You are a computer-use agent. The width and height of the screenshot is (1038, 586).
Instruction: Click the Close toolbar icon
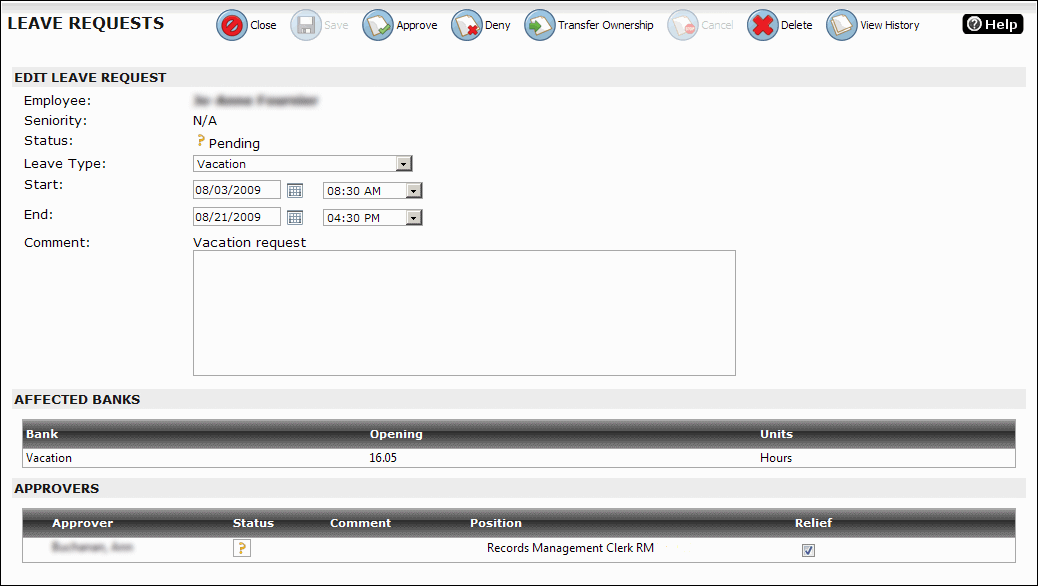coord(231,26)
